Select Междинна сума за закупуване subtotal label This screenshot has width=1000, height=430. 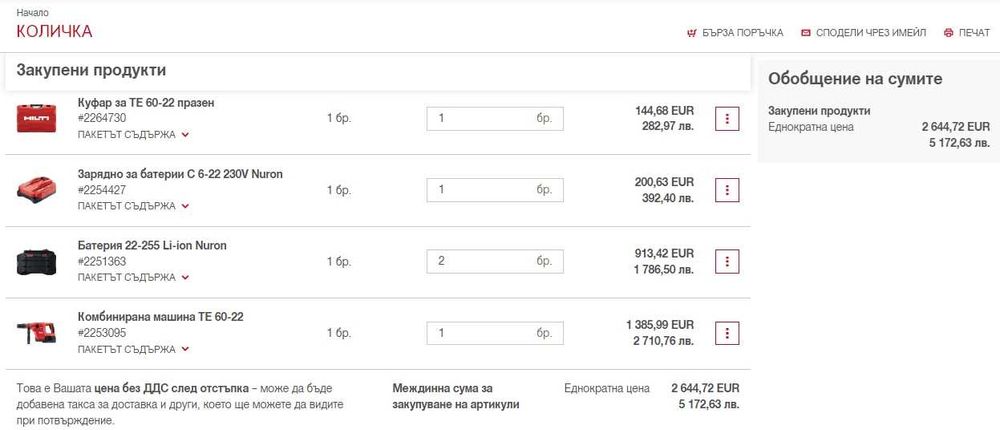456,396
